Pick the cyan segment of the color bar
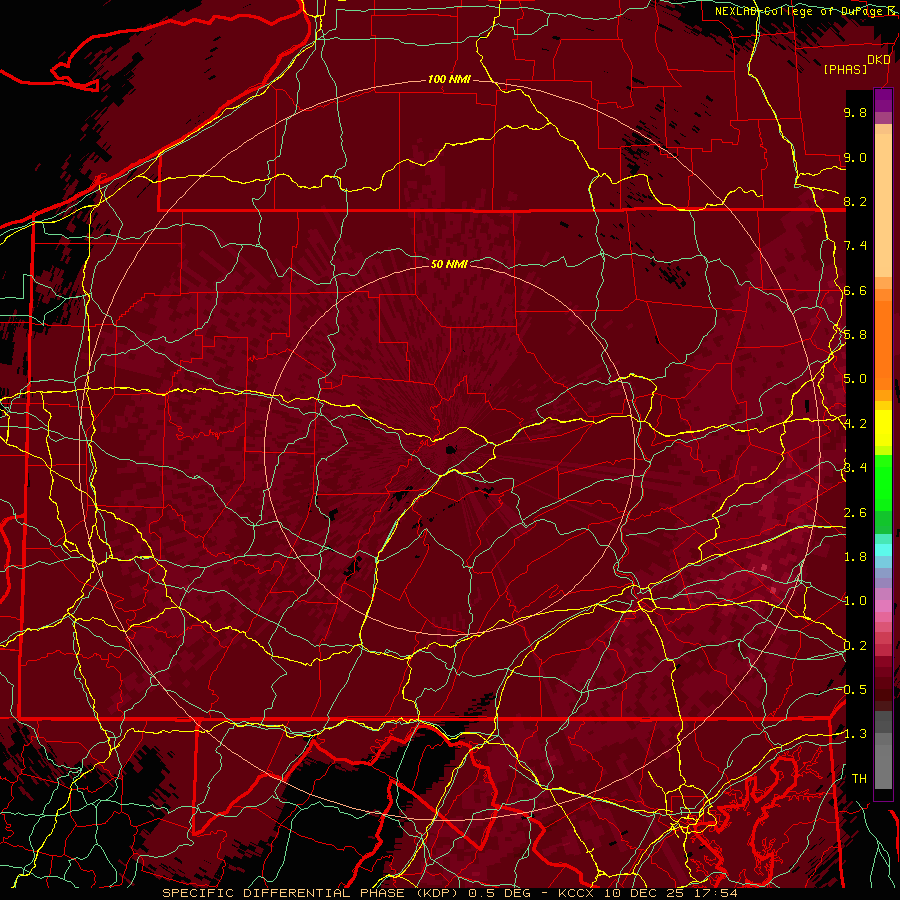Viewport: 900px width, 900px height. tap(883, 550)
